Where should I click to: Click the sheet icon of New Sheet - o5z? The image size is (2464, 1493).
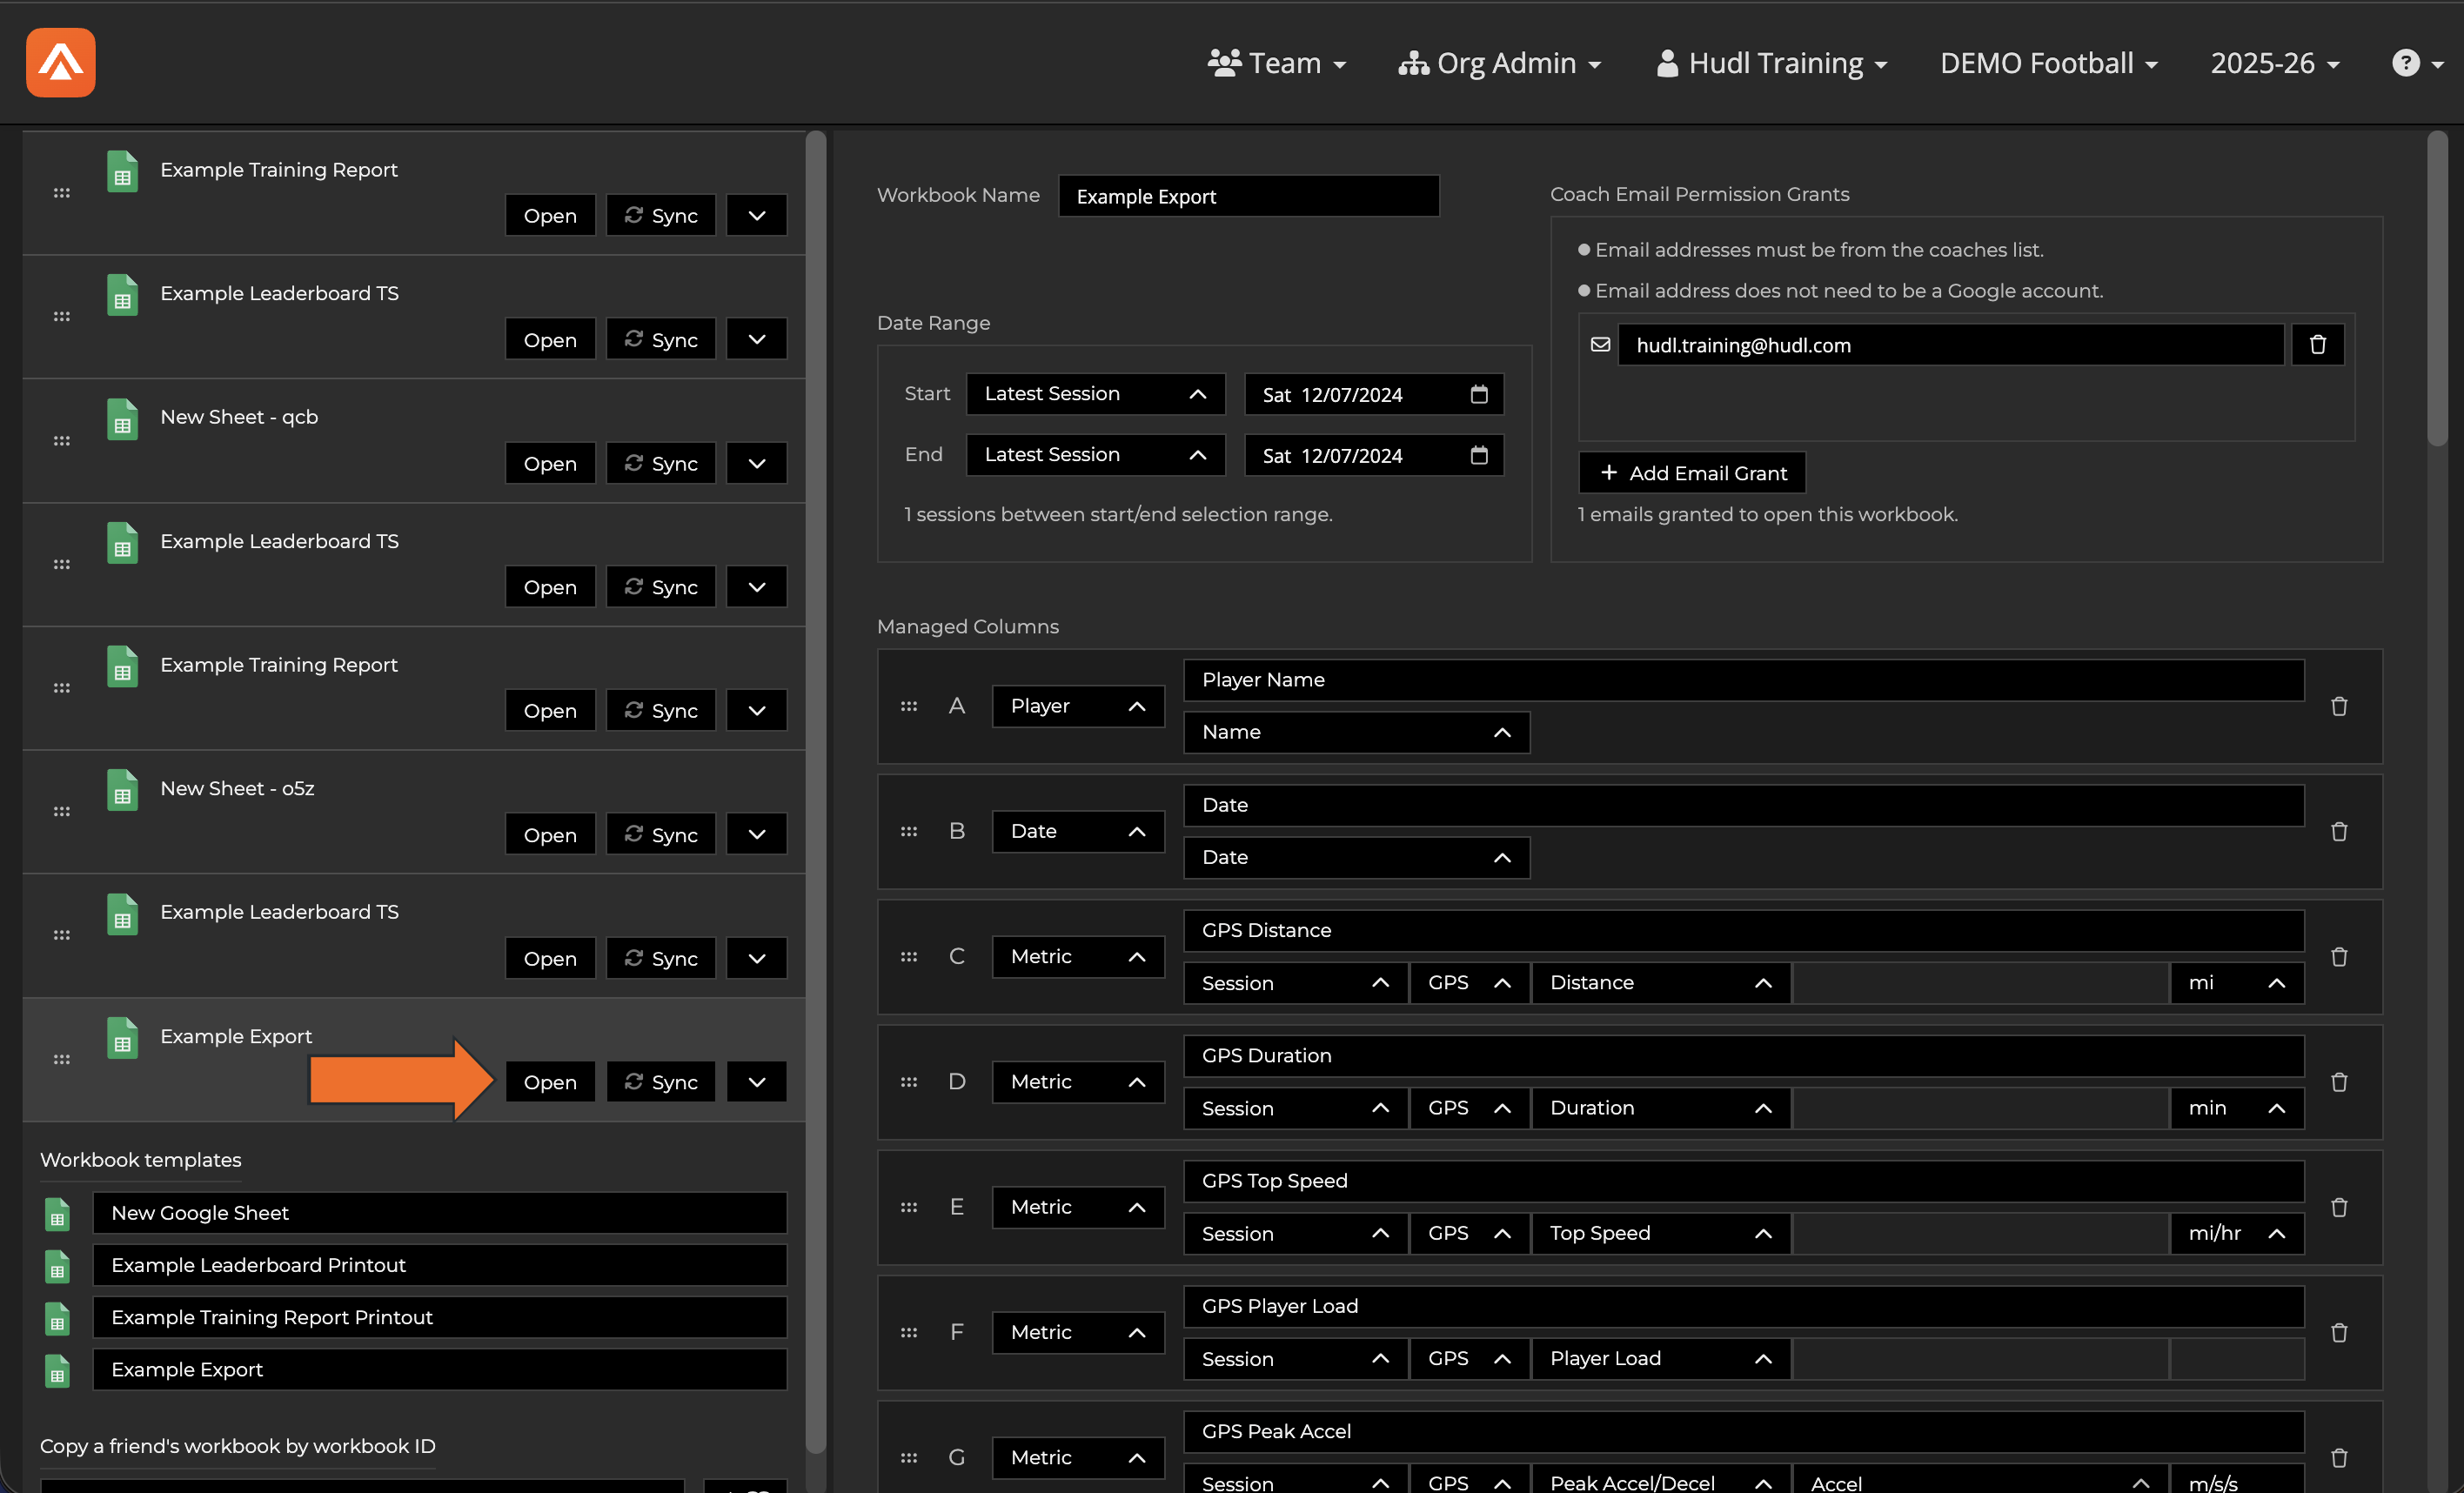click(122, 790)
